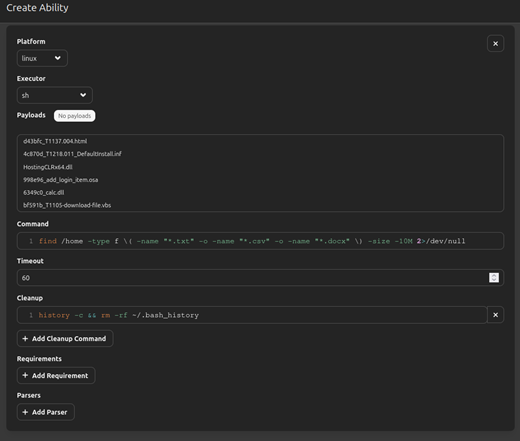
Task: Click Add Requirement button
Action: click(56, 376)
